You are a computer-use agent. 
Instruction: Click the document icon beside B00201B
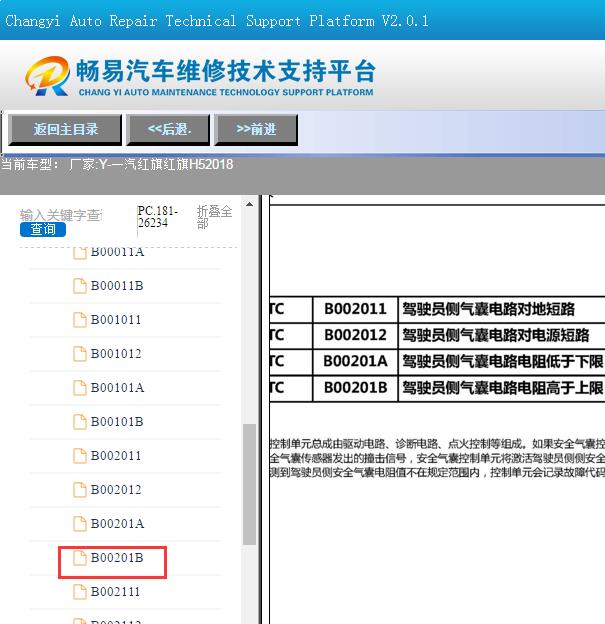pos(80,558)
